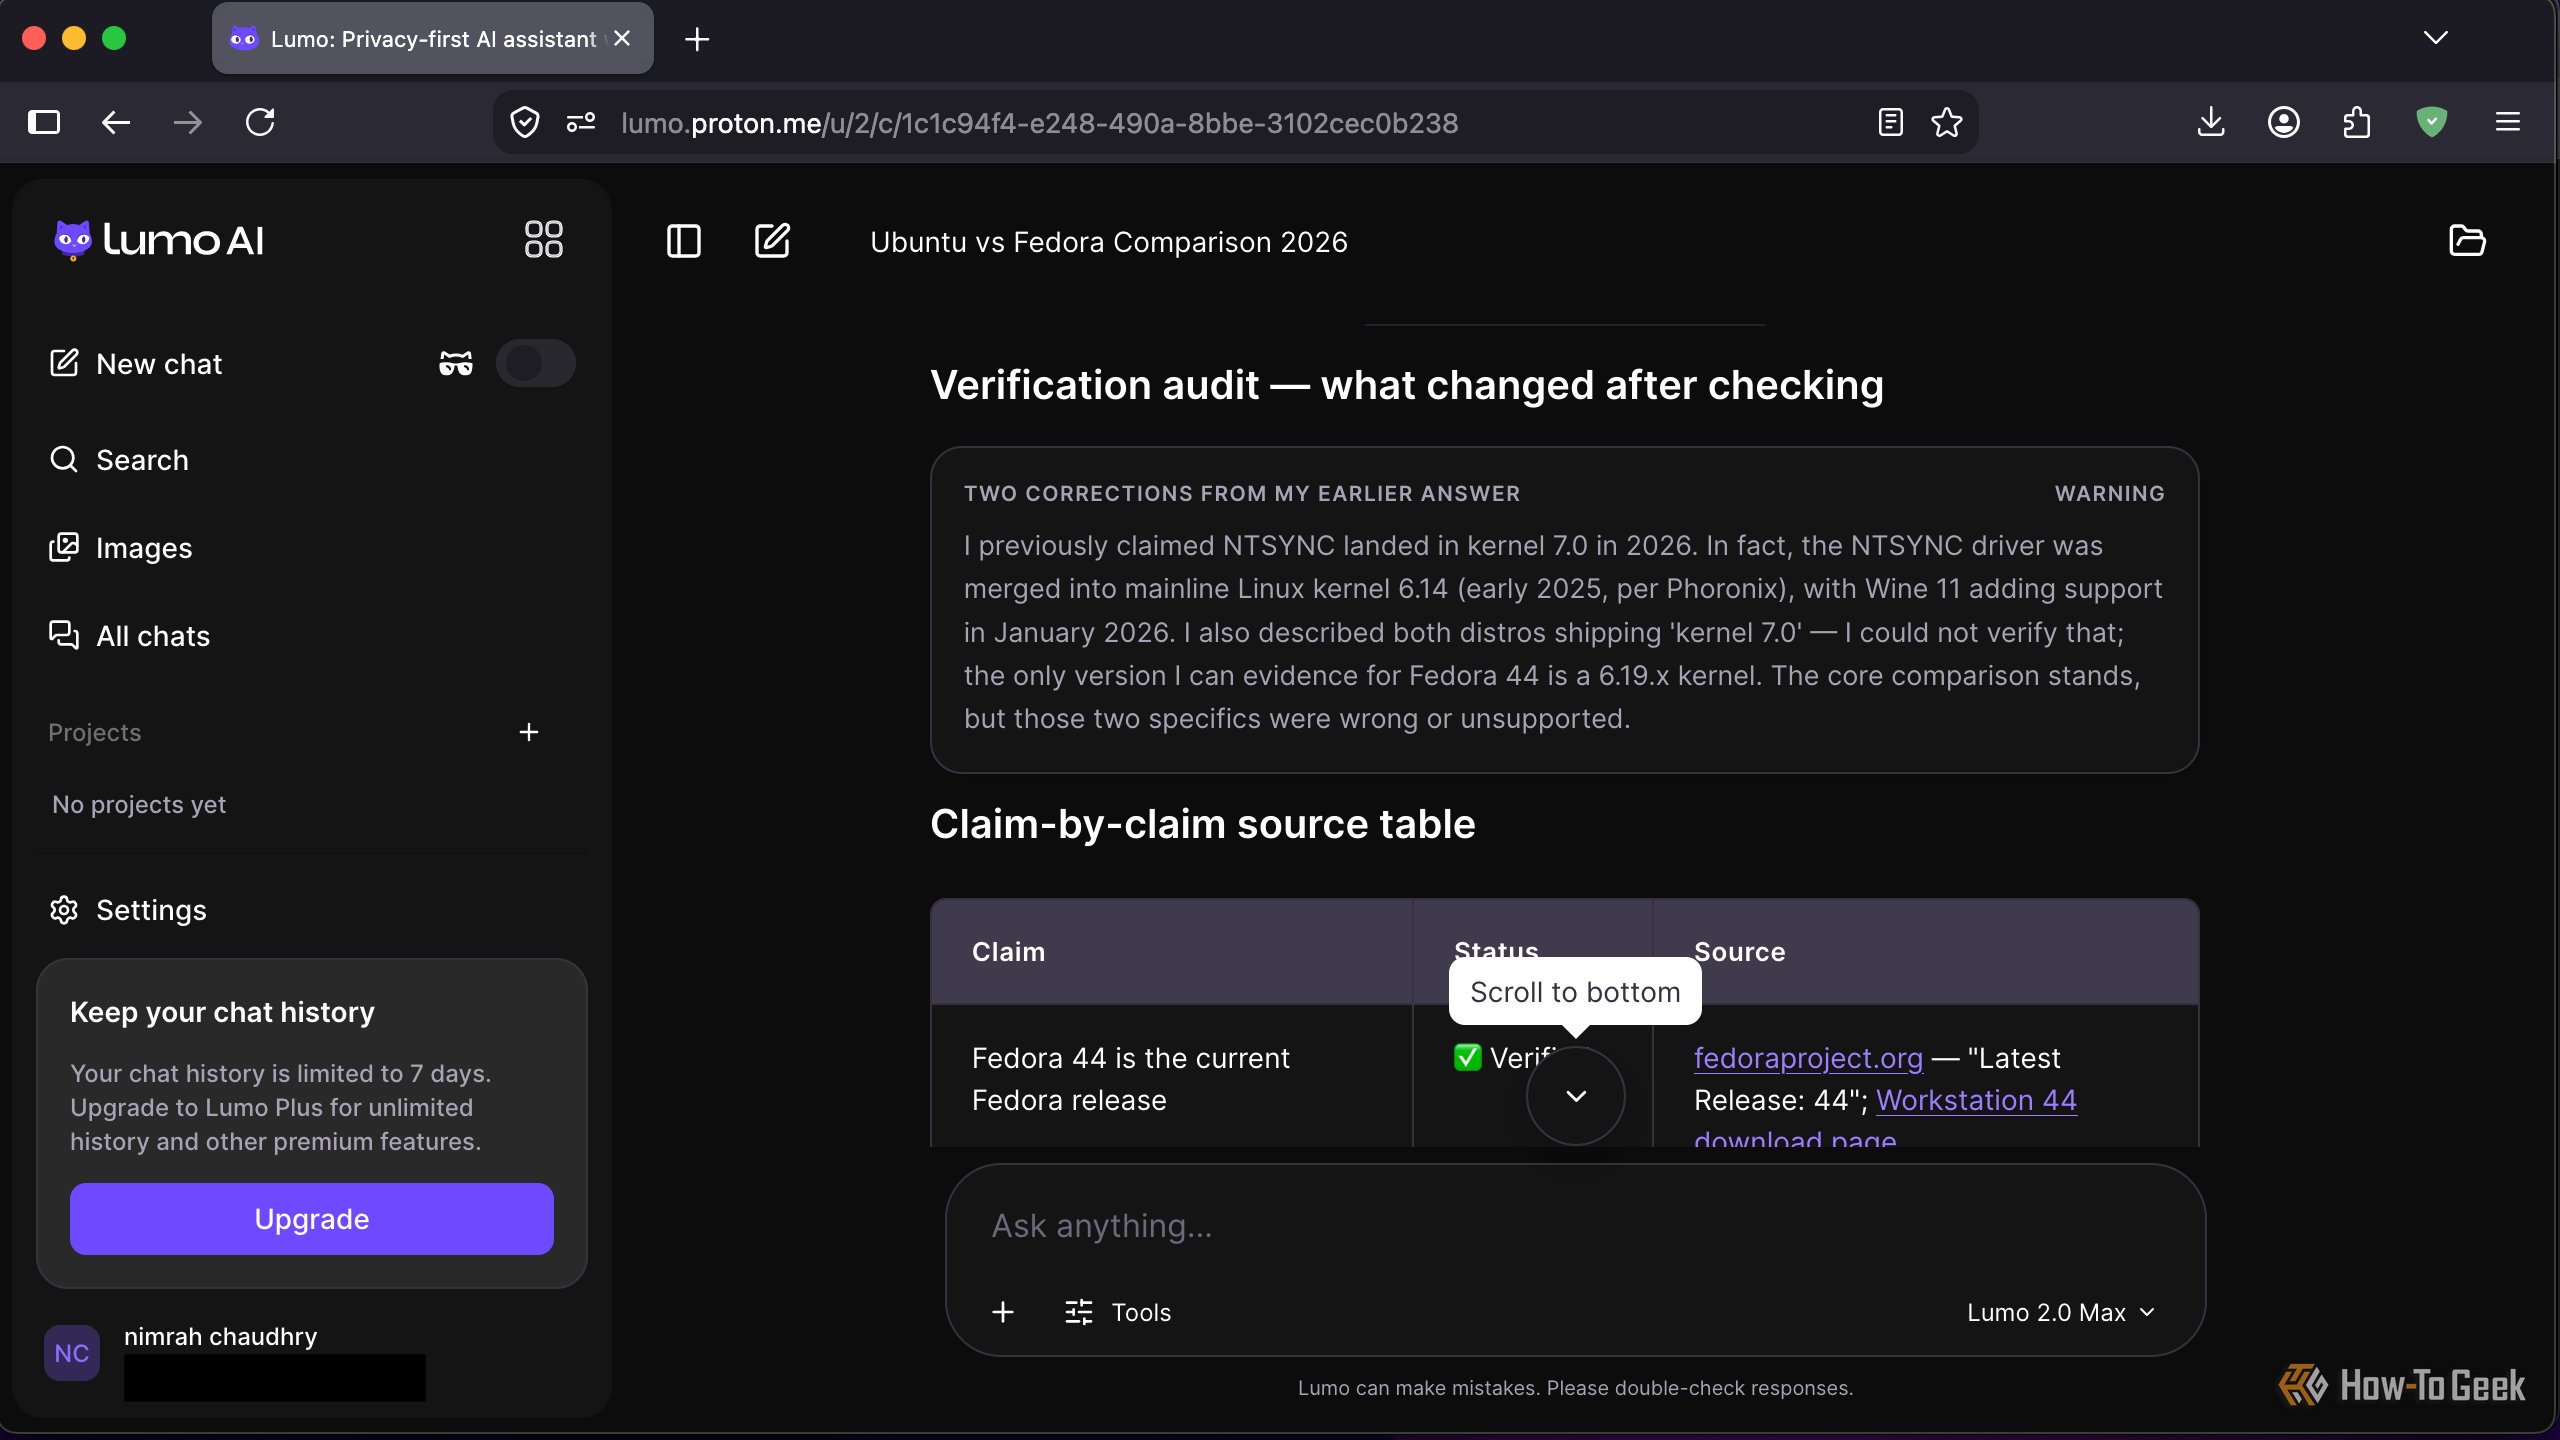Open the Search option in sidebar
This screenshot has height=1440, width=2560.
[120, 460]
